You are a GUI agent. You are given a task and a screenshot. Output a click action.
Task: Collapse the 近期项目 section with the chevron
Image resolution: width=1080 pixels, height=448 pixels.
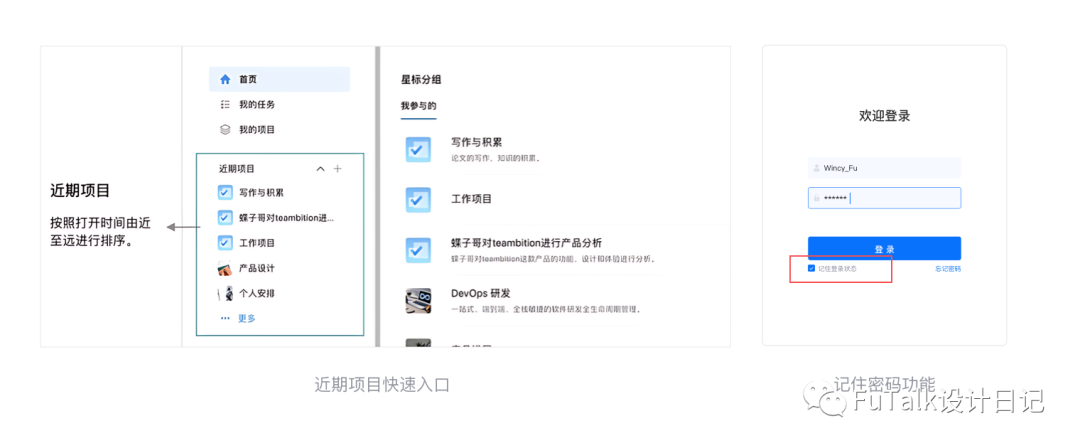(320, 168)
